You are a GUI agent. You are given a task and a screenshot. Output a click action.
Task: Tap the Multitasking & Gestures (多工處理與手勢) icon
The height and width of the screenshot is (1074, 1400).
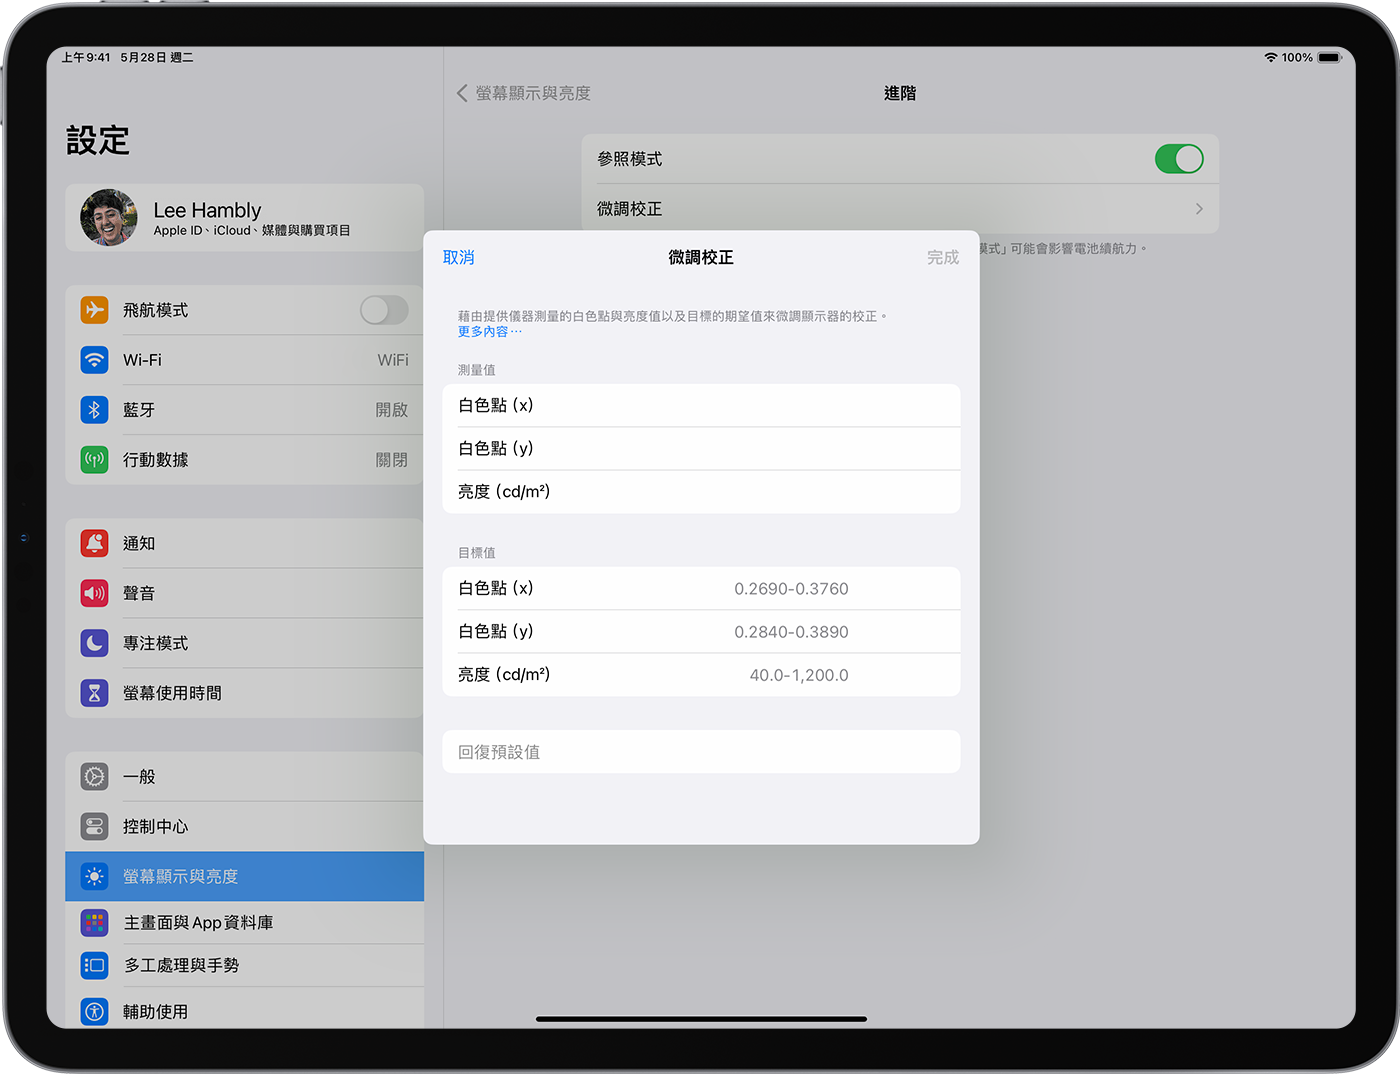pos(94,965)
